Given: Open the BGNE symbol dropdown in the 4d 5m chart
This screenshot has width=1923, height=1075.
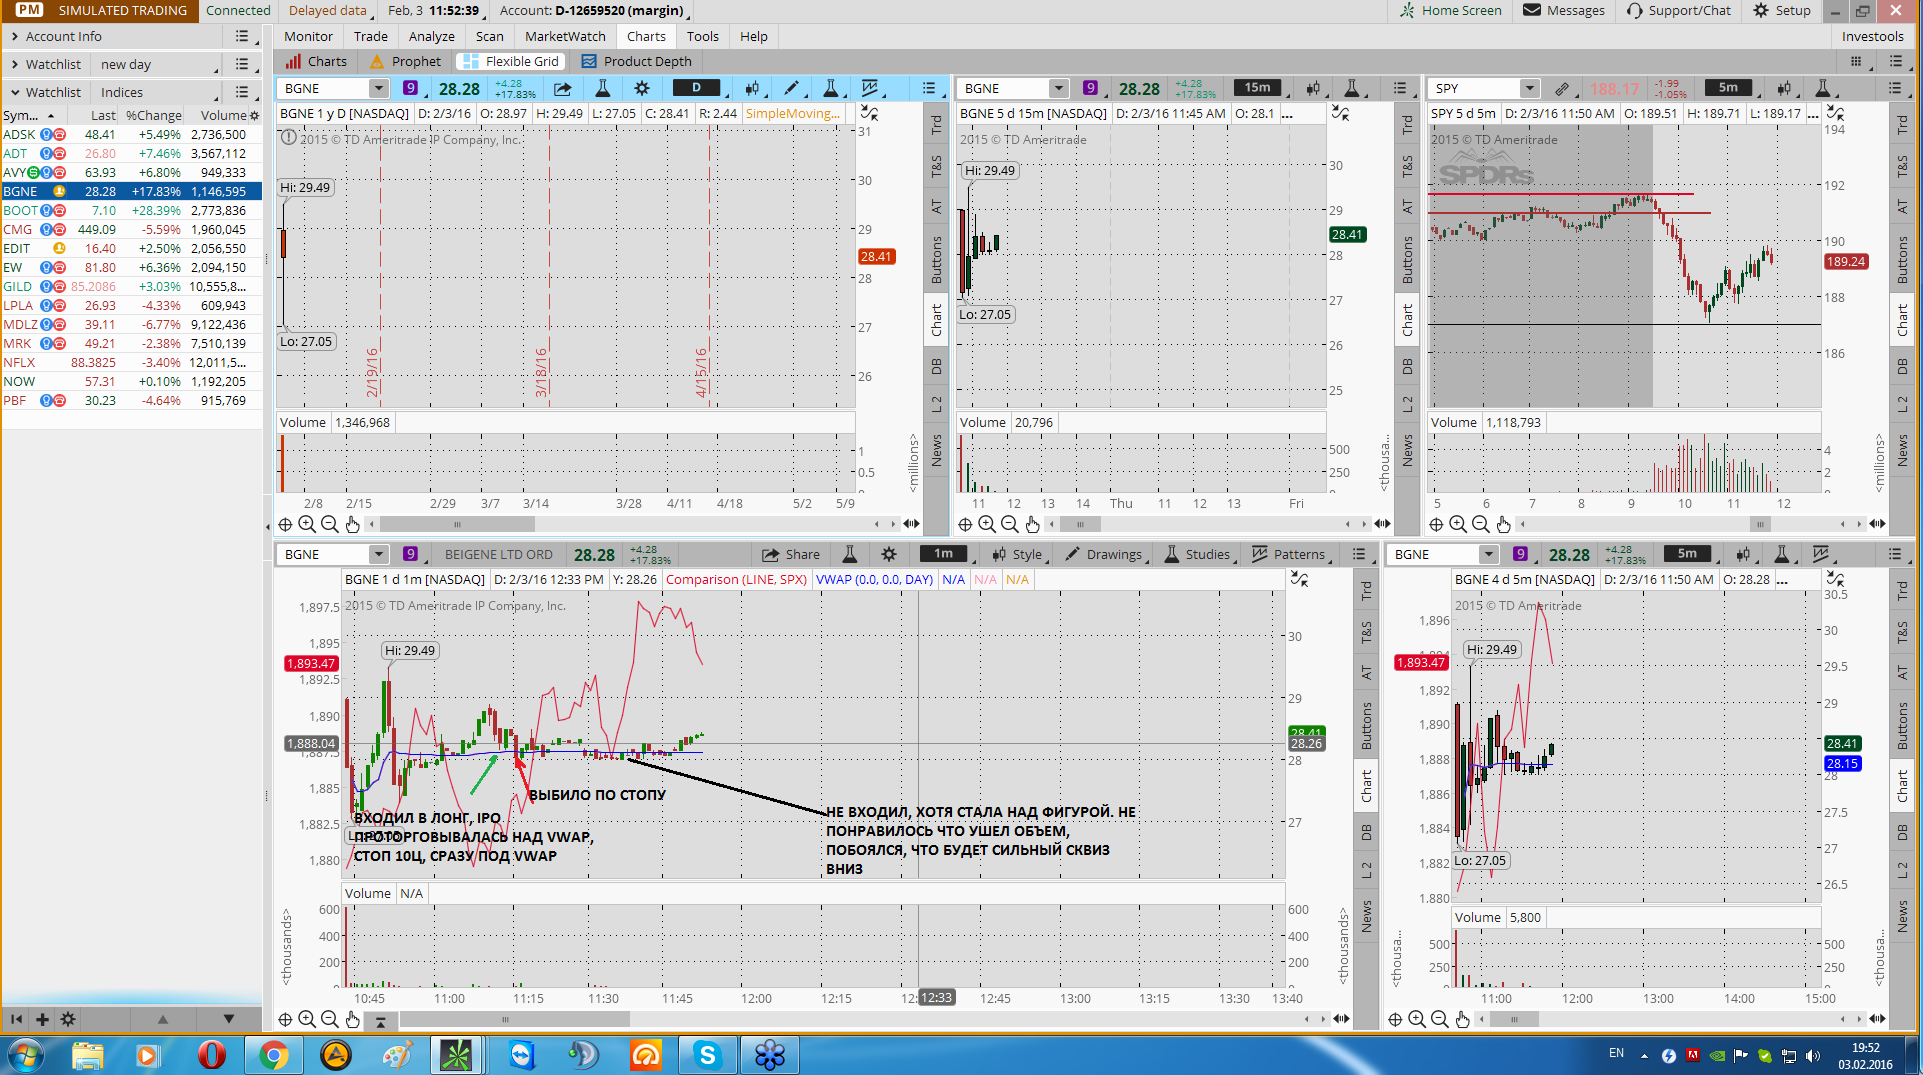Looking at the screenshot, I should 1488,554.
